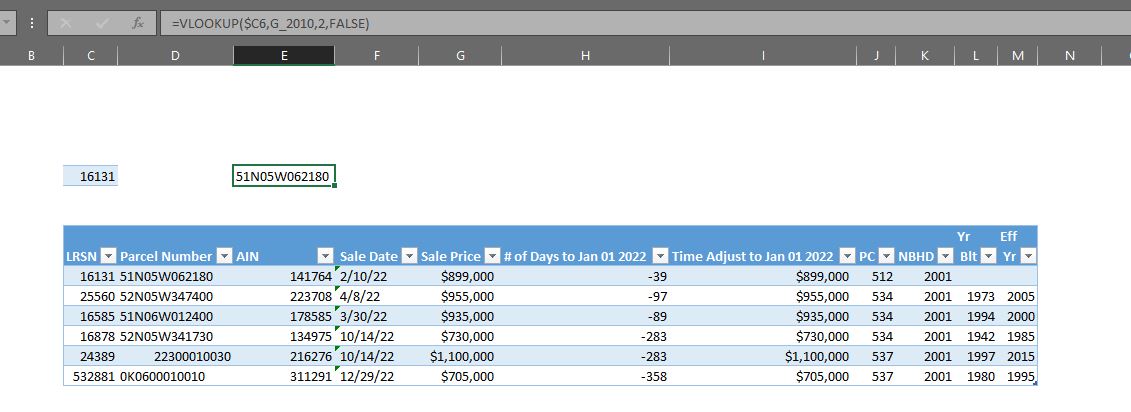Open the LRSN column filter dropdown

(x=108, y=257)
